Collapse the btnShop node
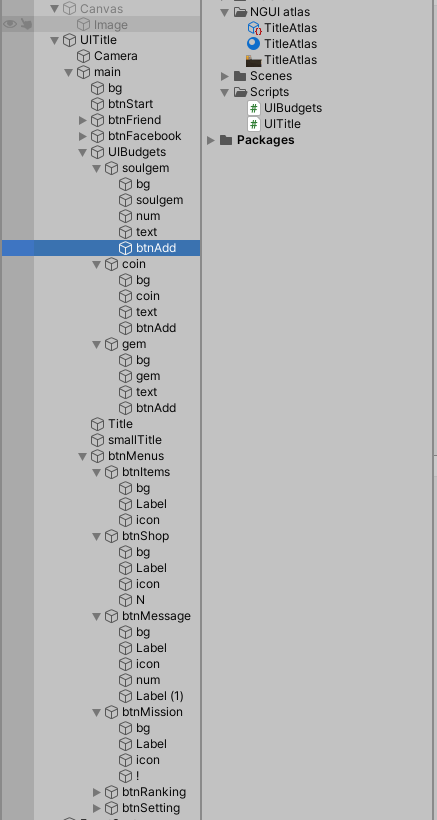 97,537
